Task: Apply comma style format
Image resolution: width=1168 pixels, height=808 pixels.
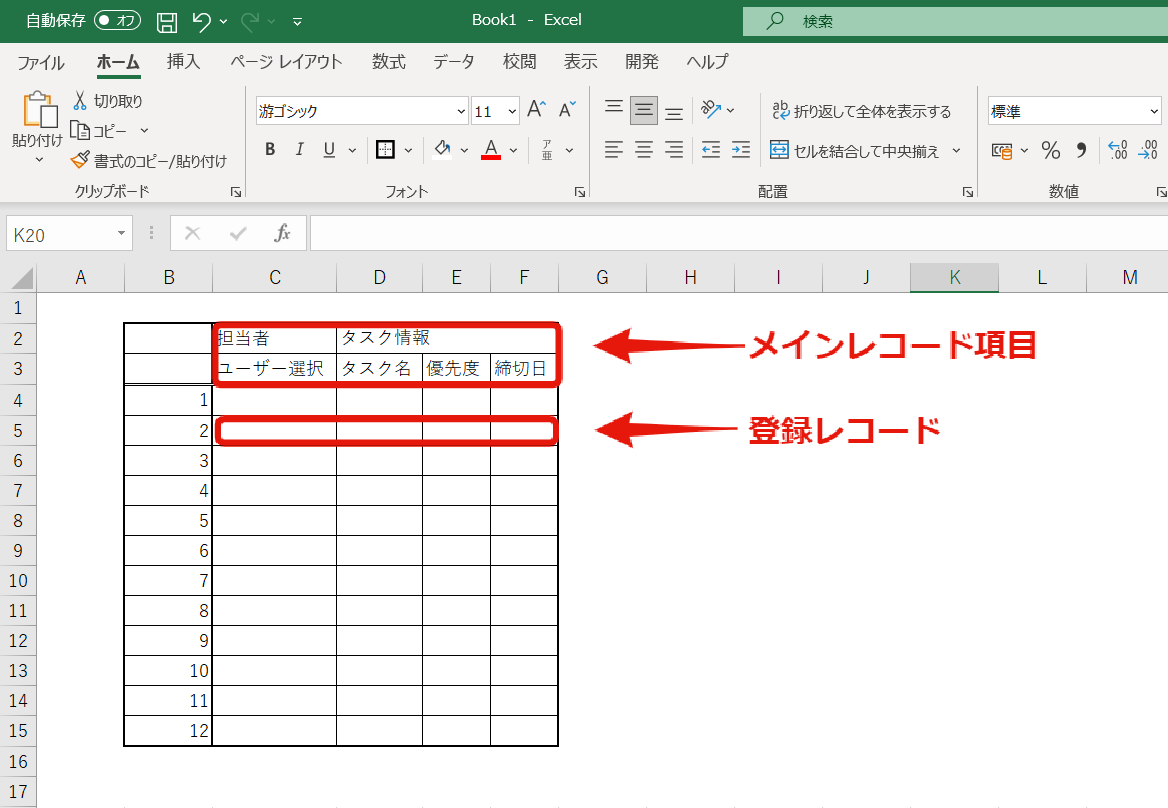Action: click(1081, 150)
